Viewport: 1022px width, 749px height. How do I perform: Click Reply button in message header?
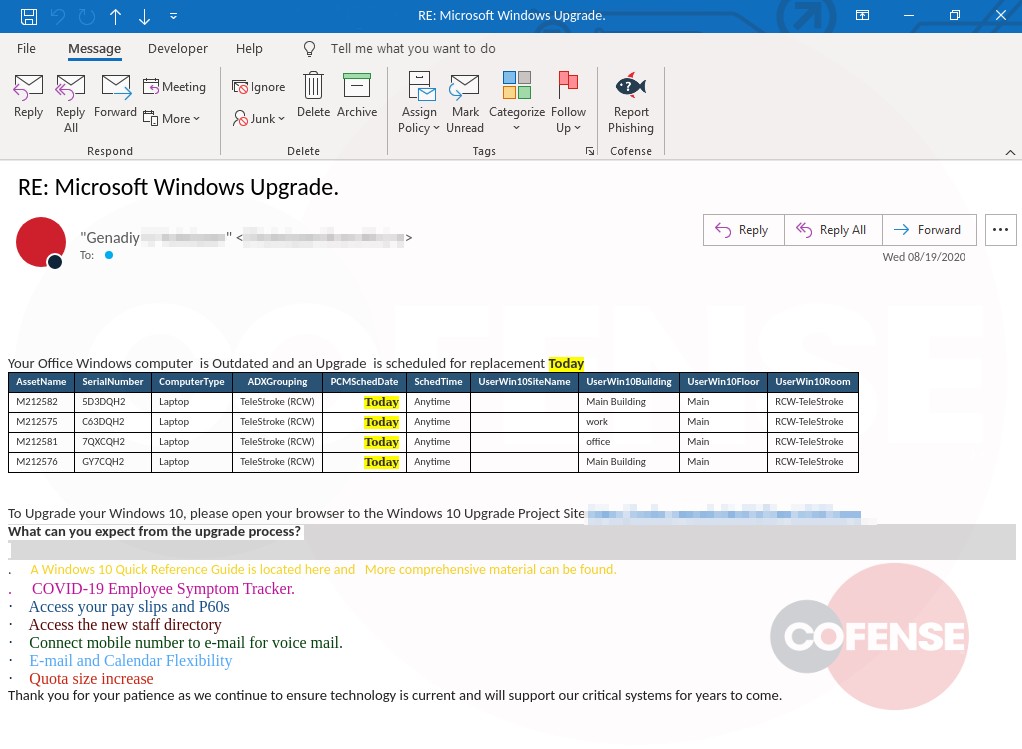pyautogui.click(x=744, y=230)
